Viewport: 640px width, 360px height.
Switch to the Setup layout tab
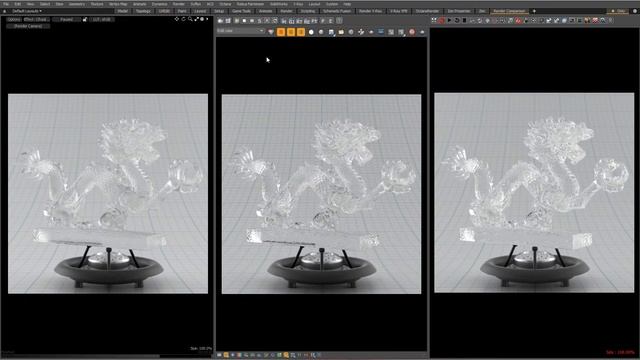tap(219, 11)
